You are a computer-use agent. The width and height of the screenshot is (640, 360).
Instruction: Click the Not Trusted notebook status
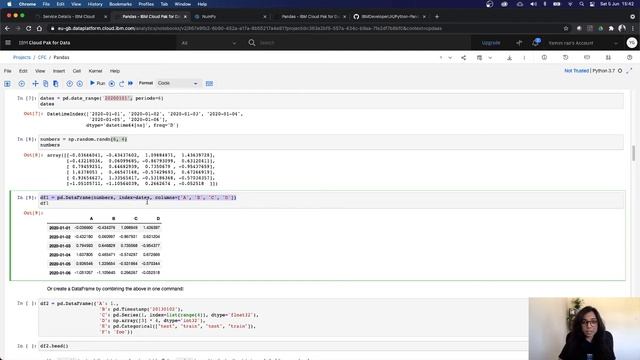[x=576, y=71]
